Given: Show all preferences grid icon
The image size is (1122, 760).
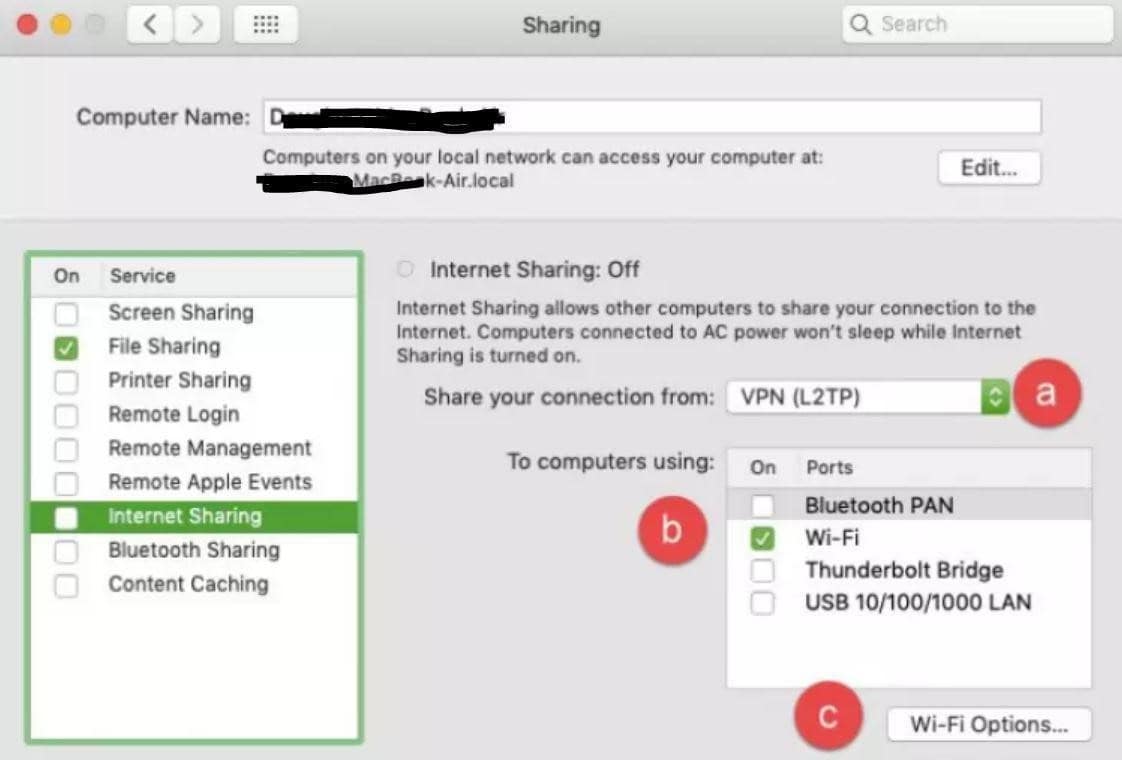Looking at the screenshot, I should [x=265, y=25].
